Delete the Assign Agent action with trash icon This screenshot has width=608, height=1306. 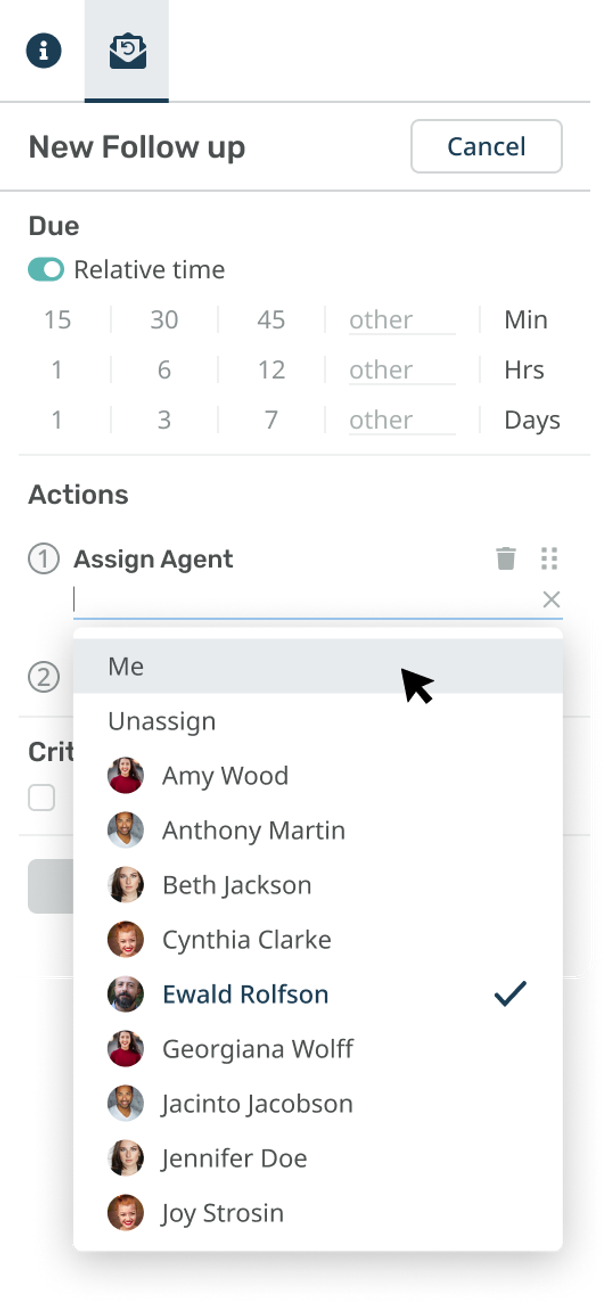506,558
